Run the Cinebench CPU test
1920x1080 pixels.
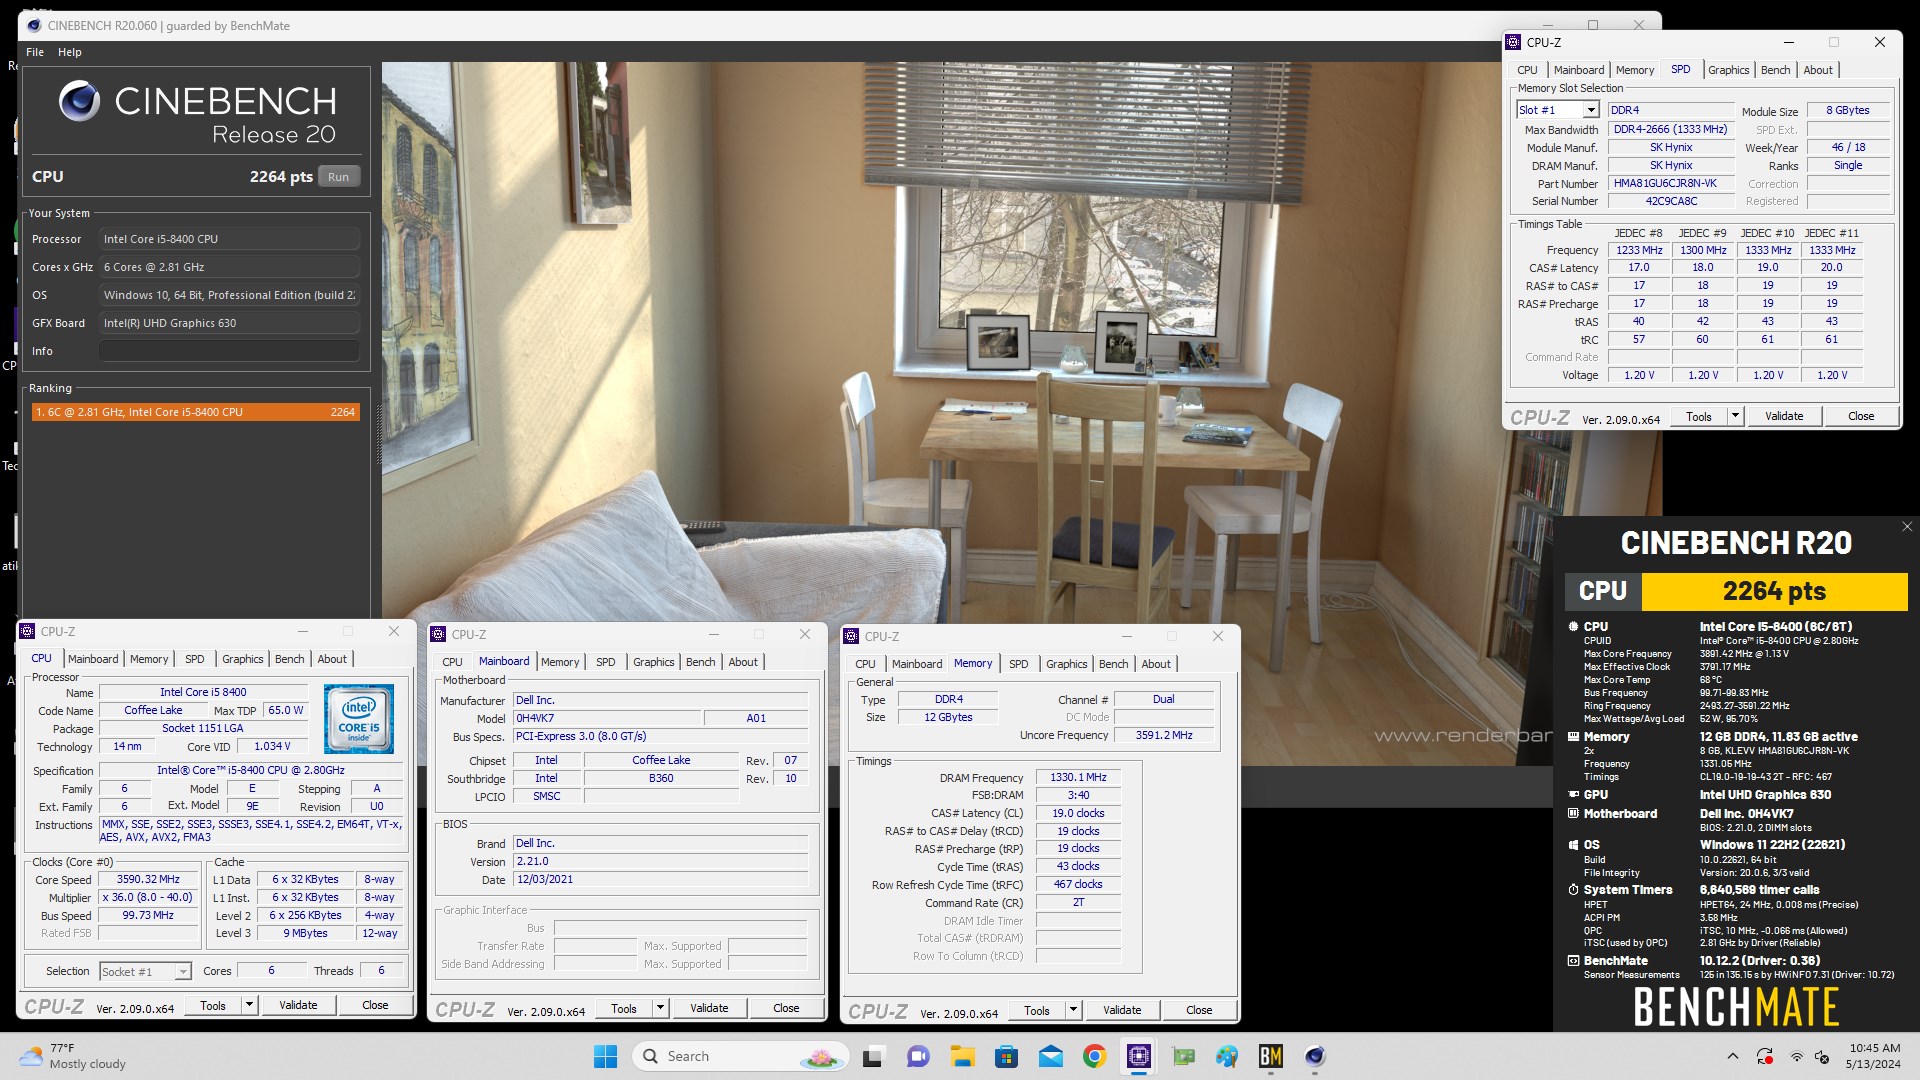coord(339,177)
